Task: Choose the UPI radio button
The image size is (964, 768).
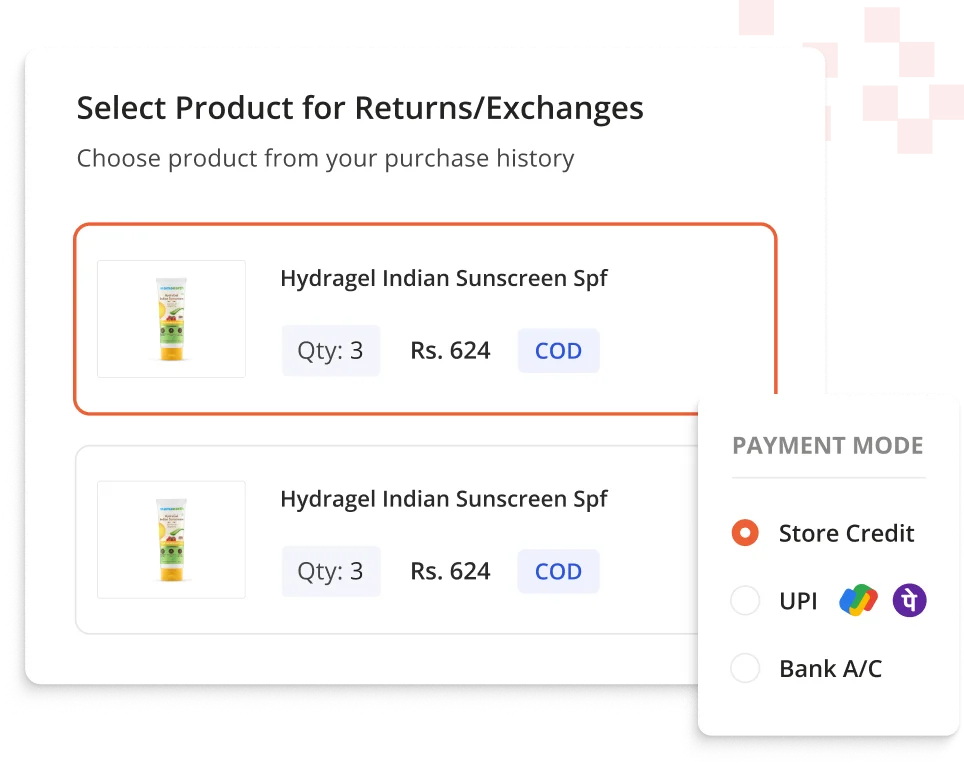Action: click(x=745, y=601)
